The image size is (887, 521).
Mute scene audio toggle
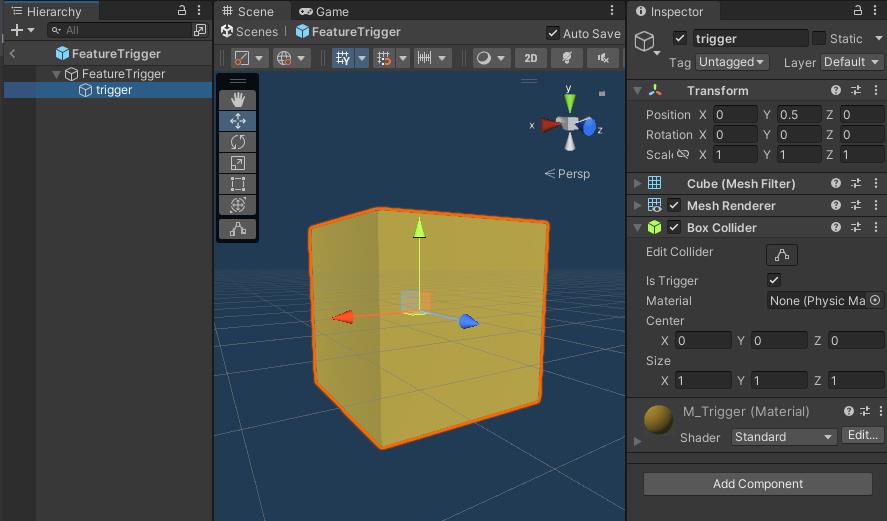(603, 58)
